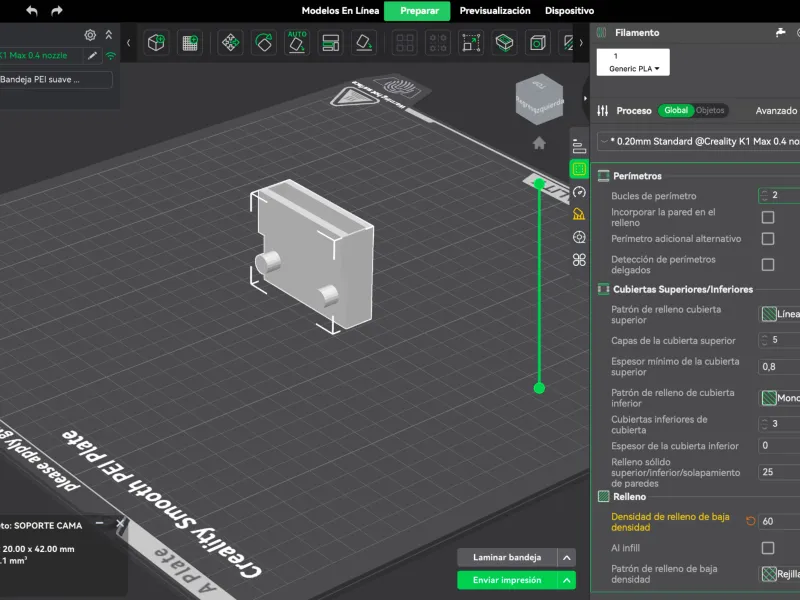Open Patrón de relleno de baja densidad dropdown
Screen dimensions: 800x600
780,574
